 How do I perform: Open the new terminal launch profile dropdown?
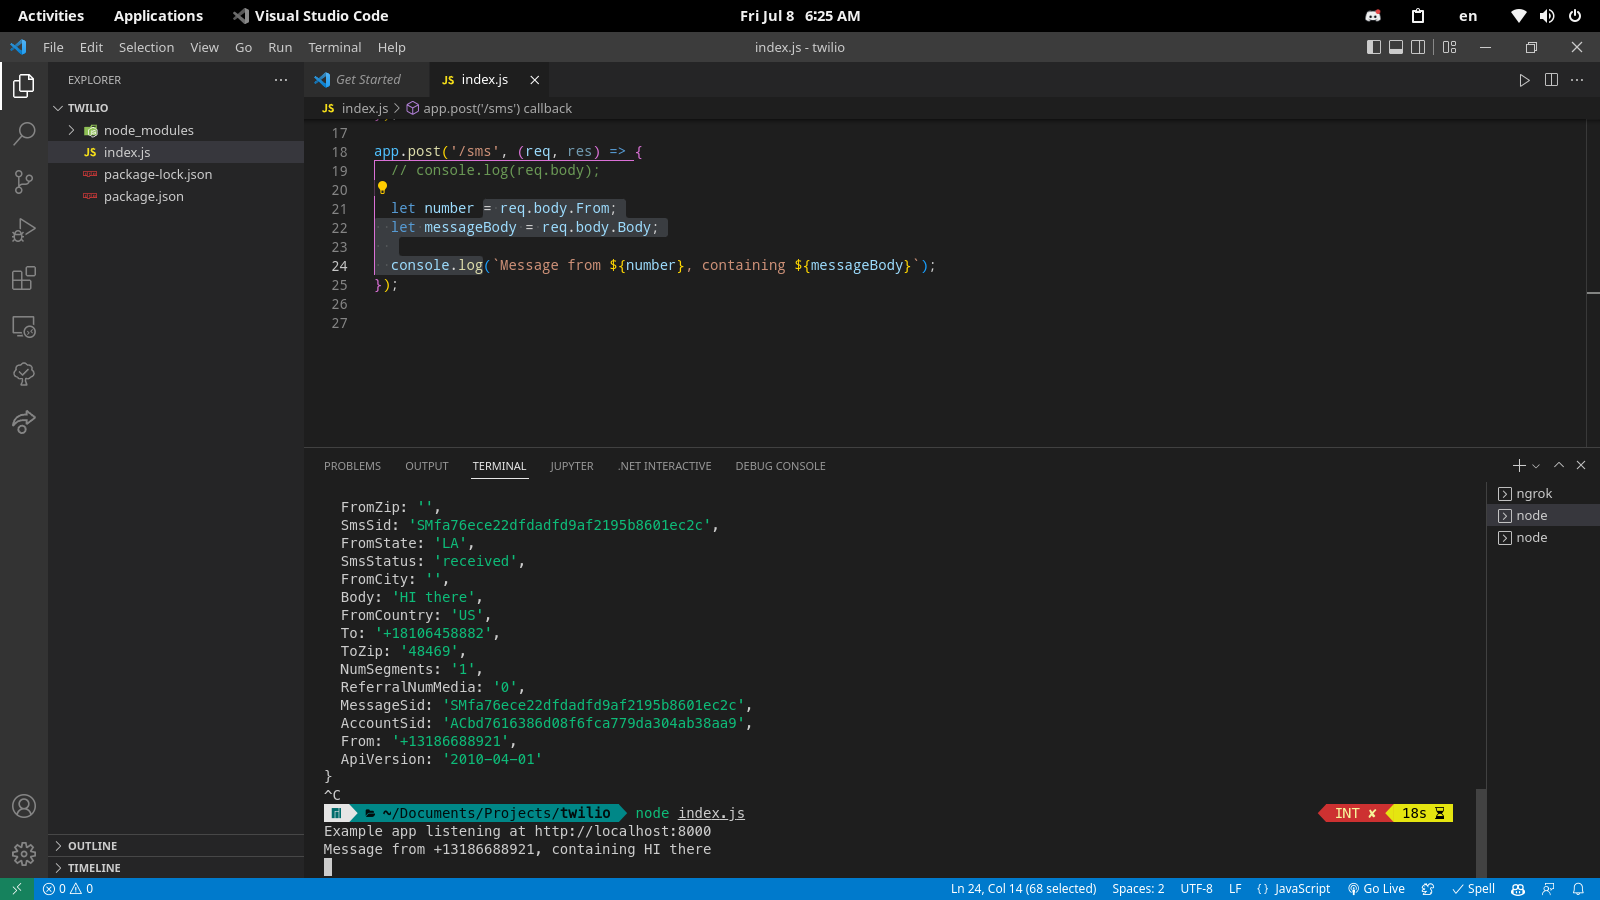coord(1537,466)
